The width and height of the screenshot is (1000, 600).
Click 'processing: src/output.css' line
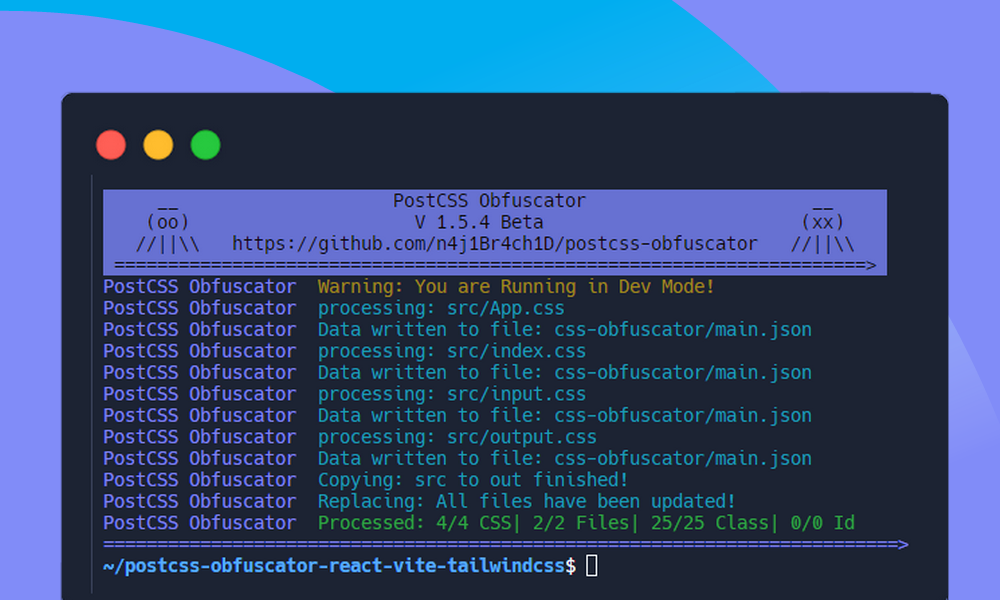point(457,437)
